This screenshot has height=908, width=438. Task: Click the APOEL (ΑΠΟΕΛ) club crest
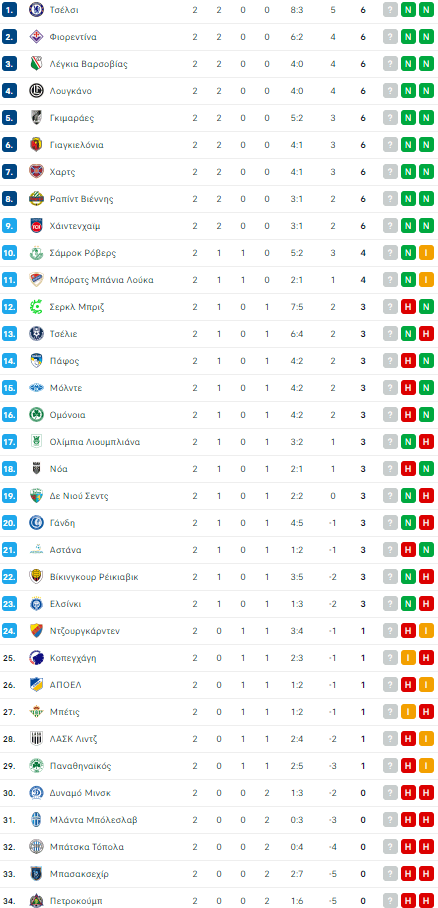coord(36,684)
